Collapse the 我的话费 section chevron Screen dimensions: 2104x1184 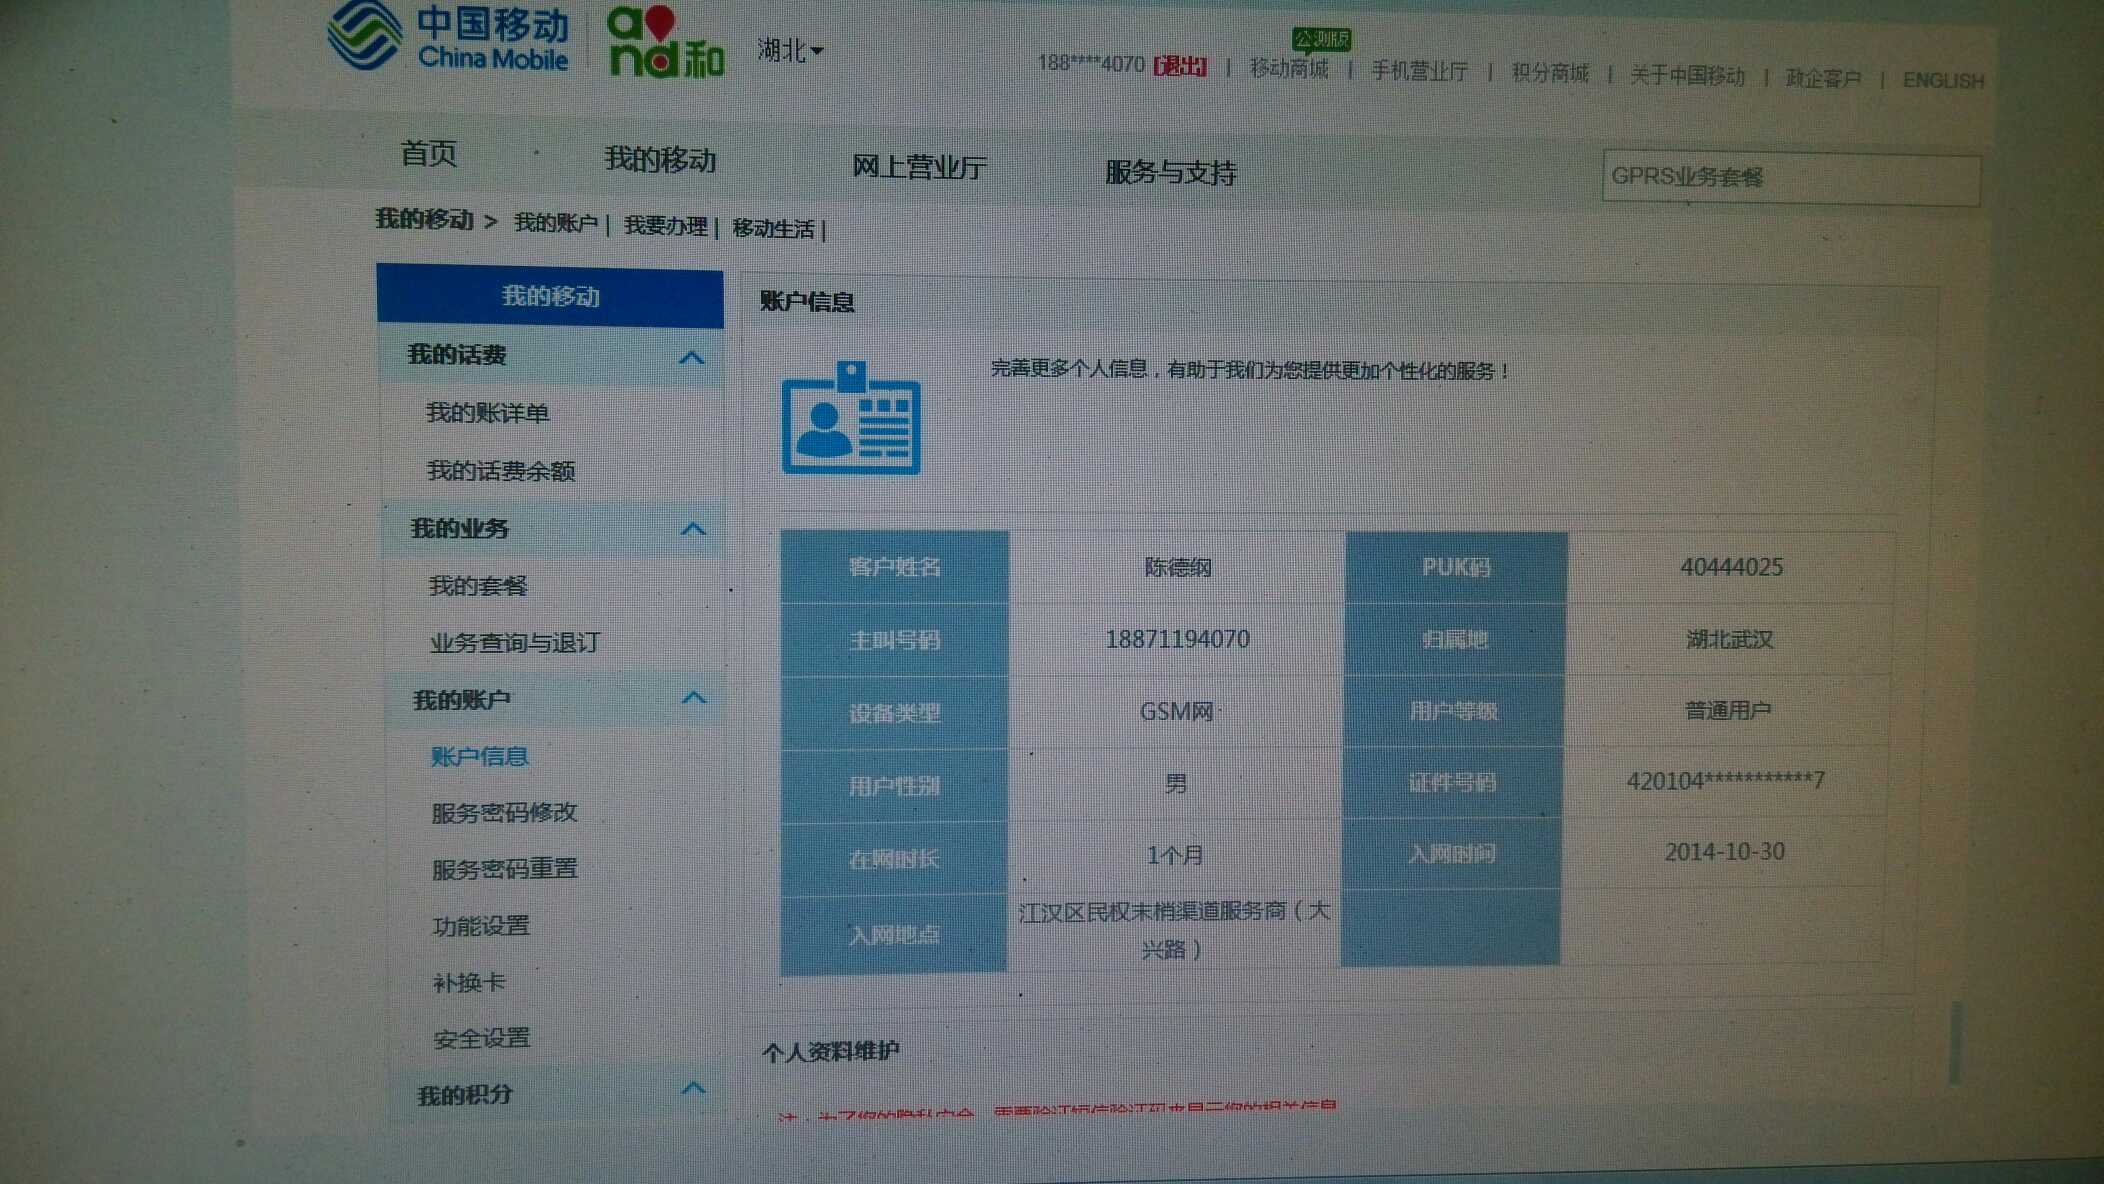691,358
